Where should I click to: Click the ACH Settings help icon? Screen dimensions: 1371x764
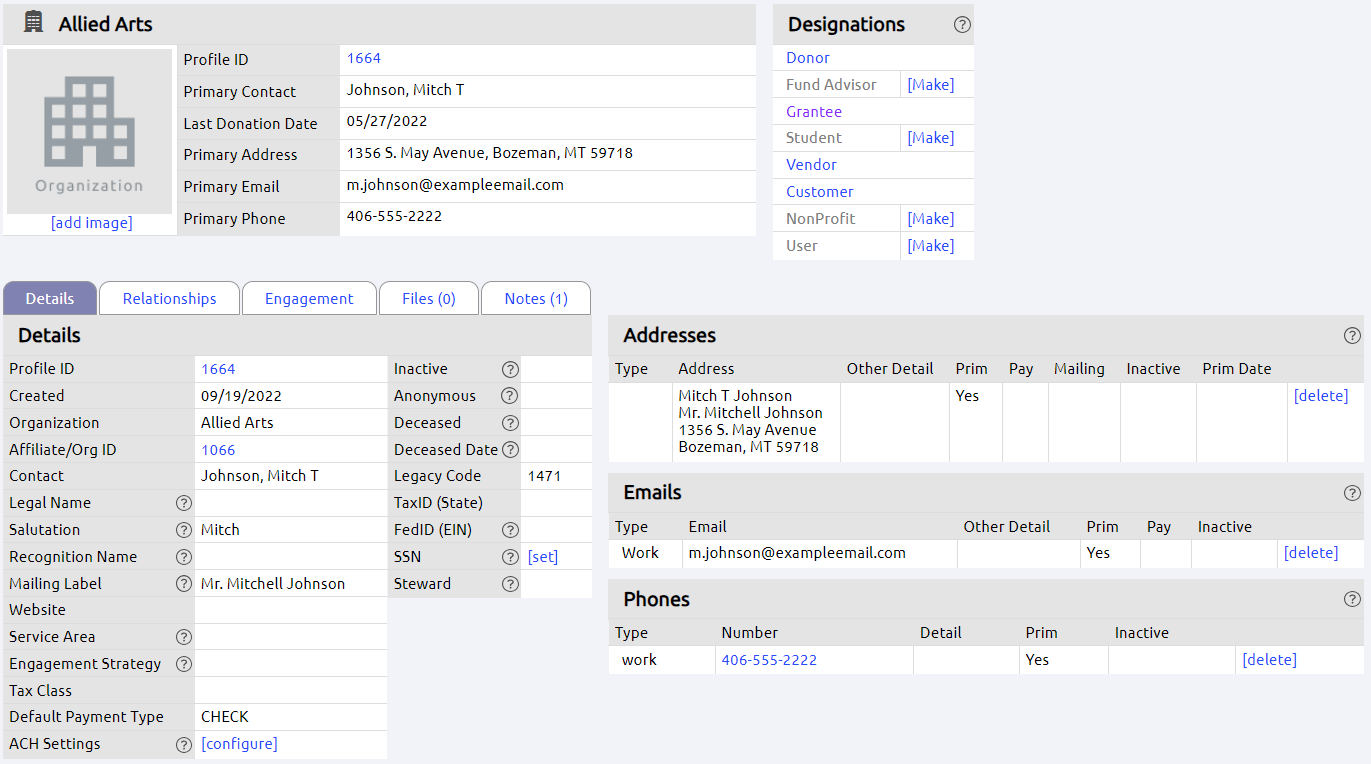183,744
